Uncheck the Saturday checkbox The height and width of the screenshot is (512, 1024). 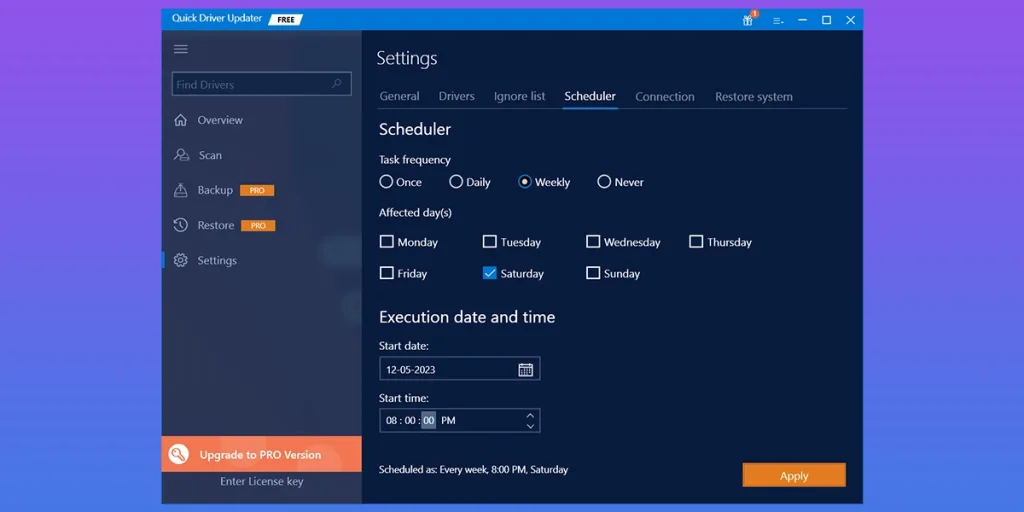coord(490,273)
